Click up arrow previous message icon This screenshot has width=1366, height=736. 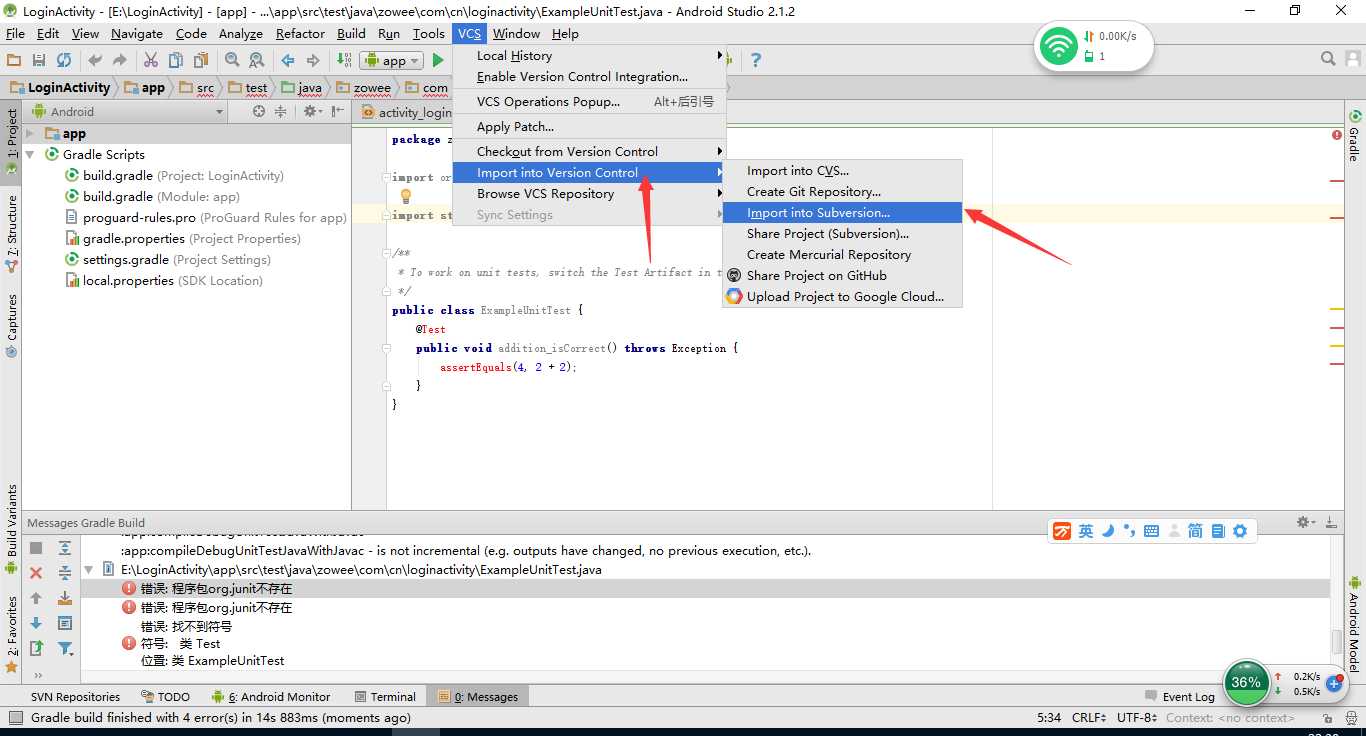point(36,598)
